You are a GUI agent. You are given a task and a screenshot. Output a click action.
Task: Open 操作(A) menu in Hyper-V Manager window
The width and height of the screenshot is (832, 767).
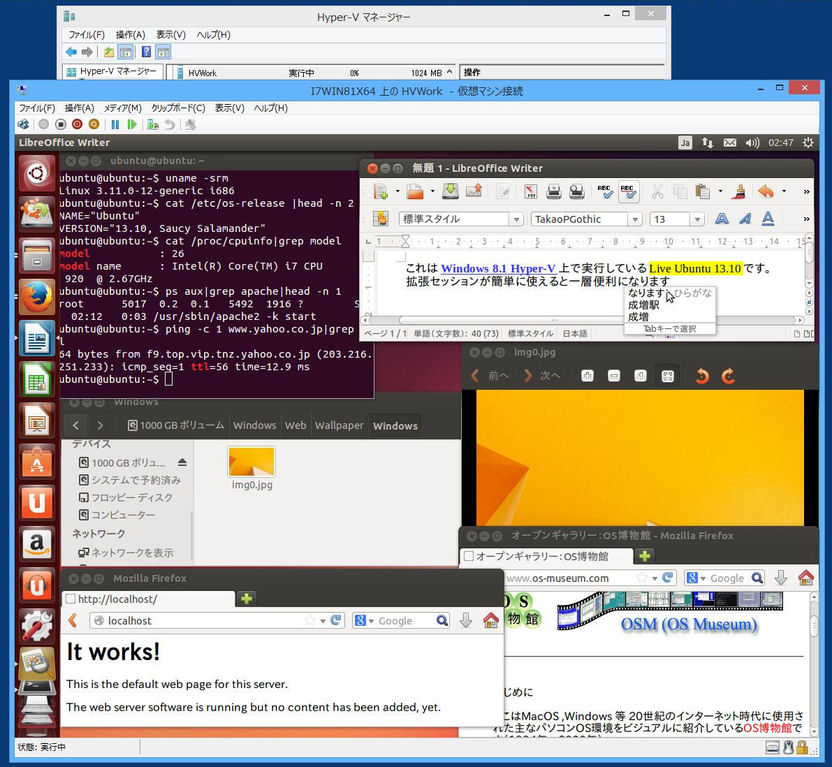pos(131,34)
